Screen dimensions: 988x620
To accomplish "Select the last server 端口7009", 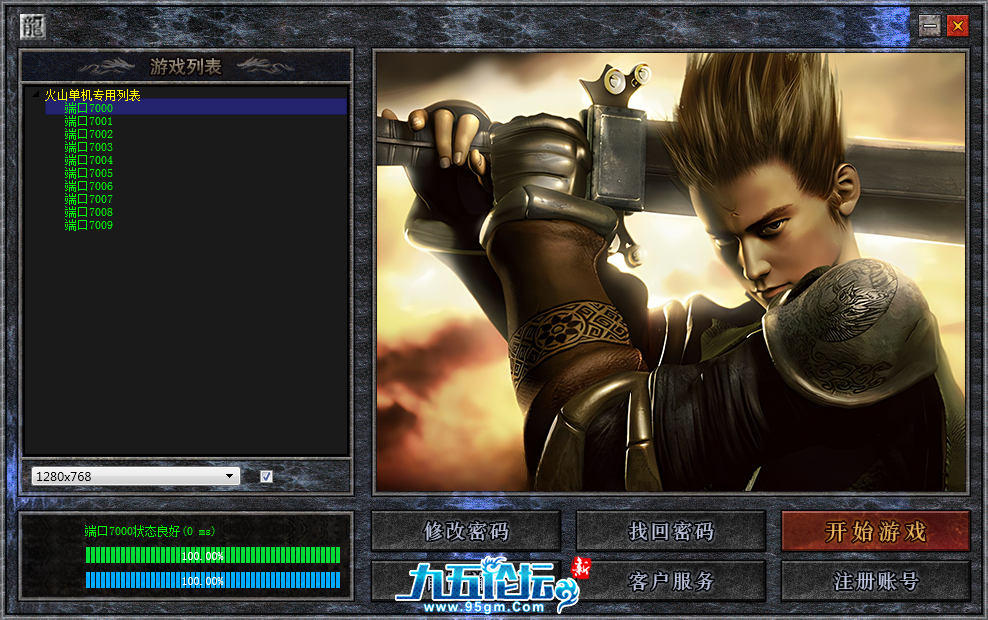I will tap(89, 225).
